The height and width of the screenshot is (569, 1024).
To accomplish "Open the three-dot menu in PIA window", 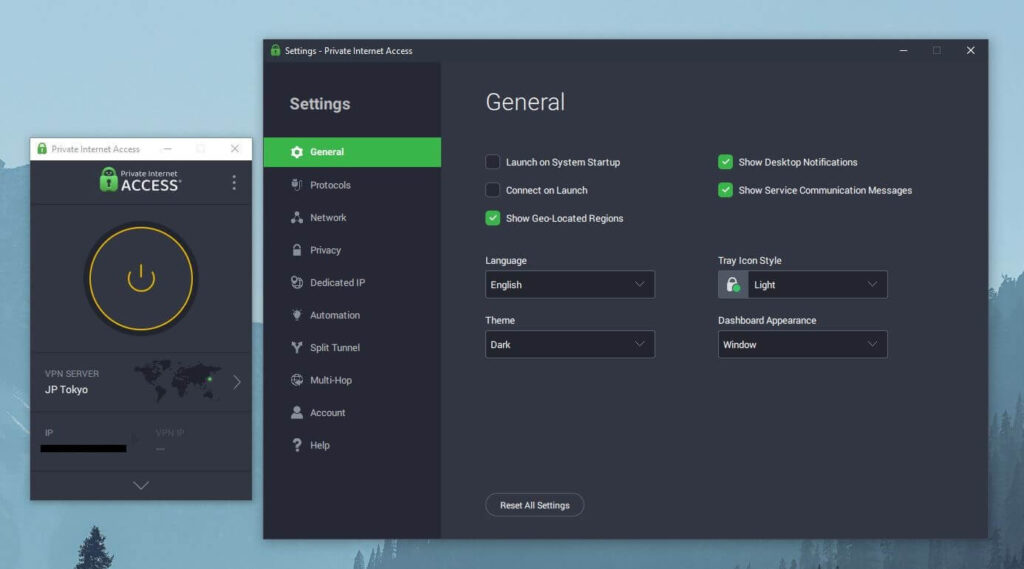I will pos(234,182).
